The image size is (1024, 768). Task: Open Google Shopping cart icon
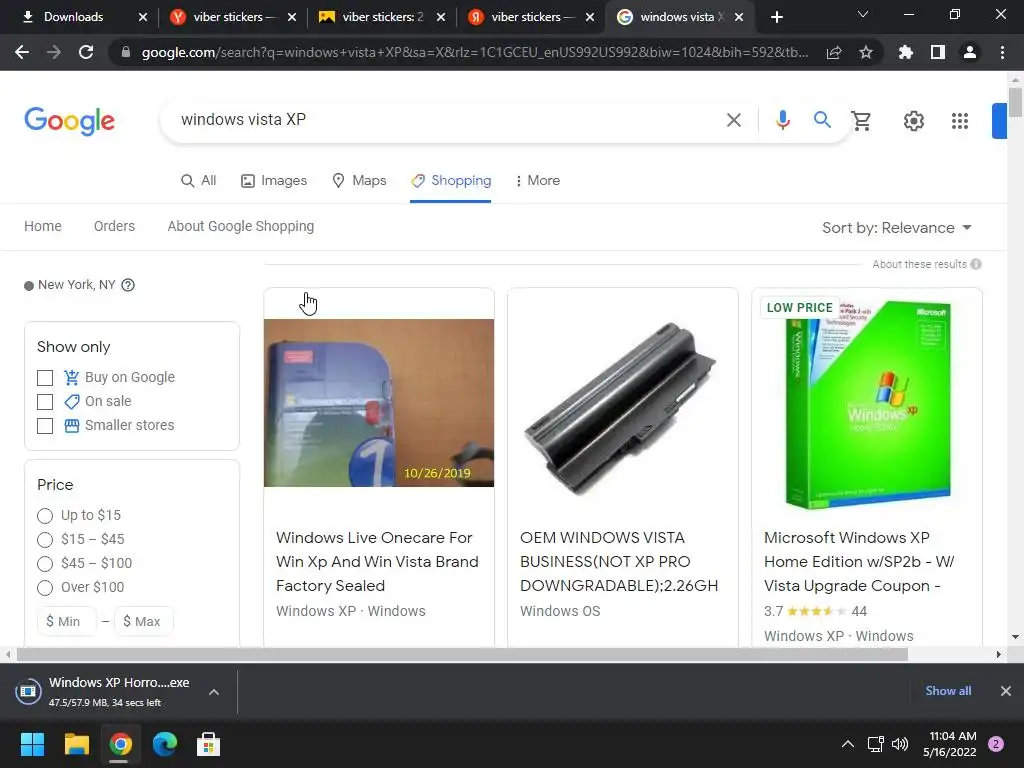tap(861, 121)
